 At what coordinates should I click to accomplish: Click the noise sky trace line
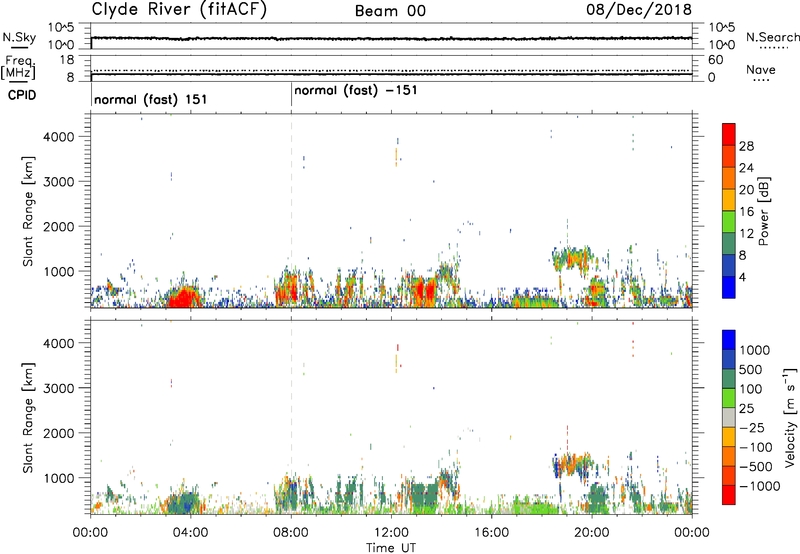(x=391, y=38)
